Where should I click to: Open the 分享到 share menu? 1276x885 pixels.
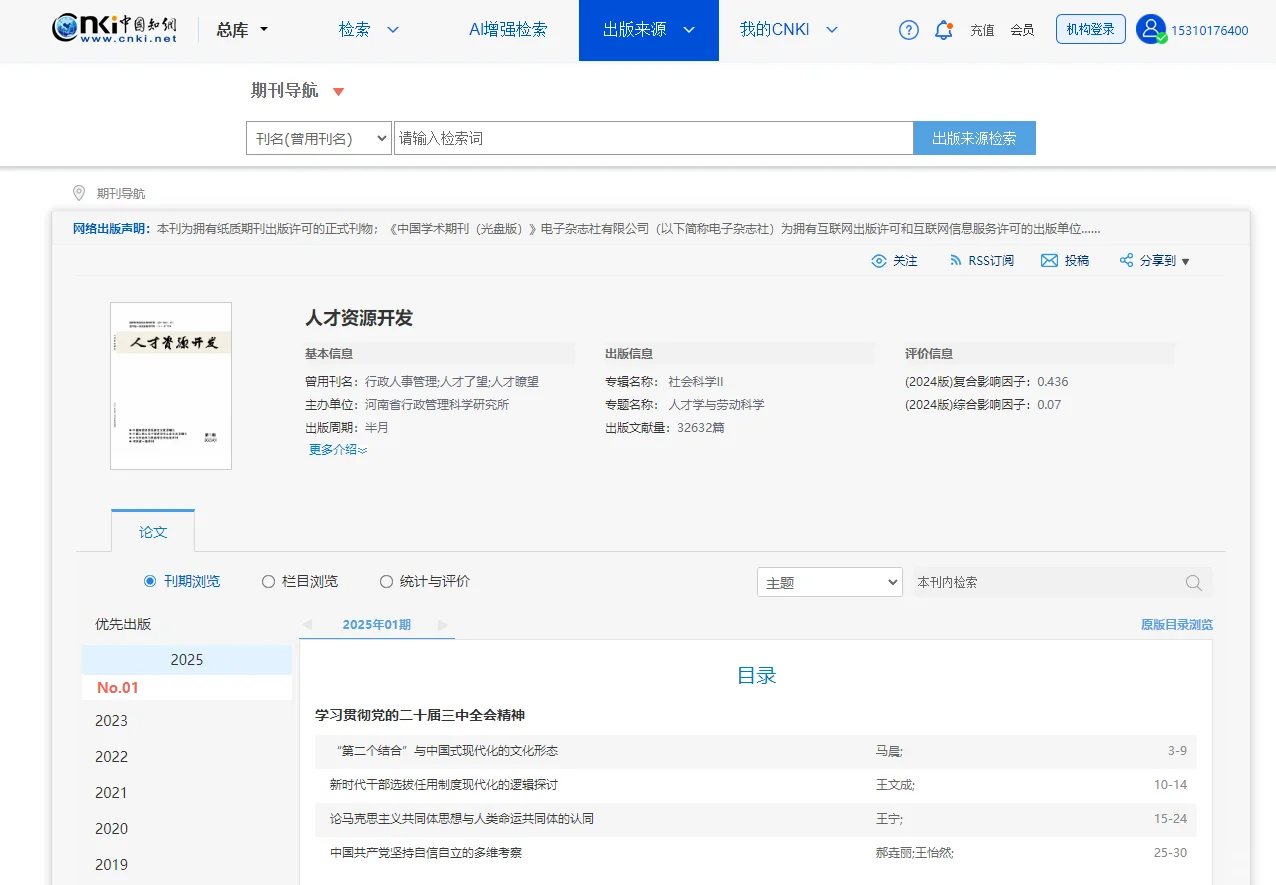1153,260
